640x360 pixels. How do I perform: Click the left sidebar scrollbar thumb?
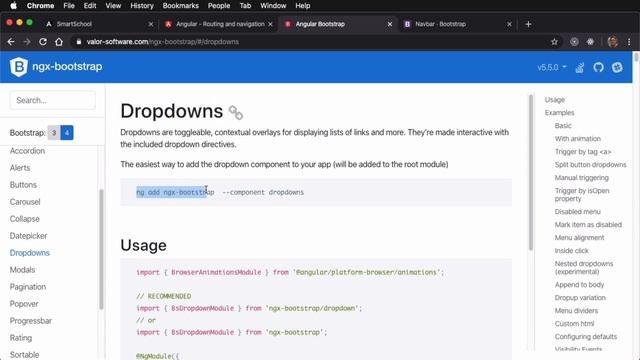101,249
